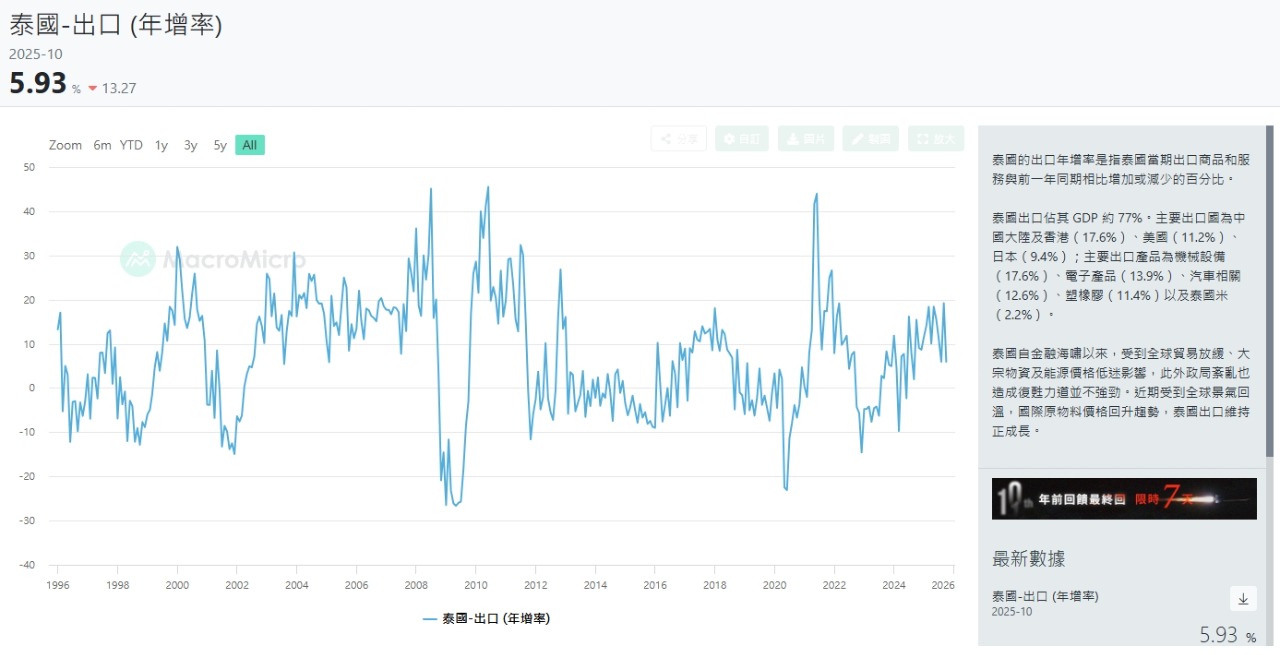Click the -40 y-axis label
This screenshot has height=655, width=1280.
tap(26, 565)
